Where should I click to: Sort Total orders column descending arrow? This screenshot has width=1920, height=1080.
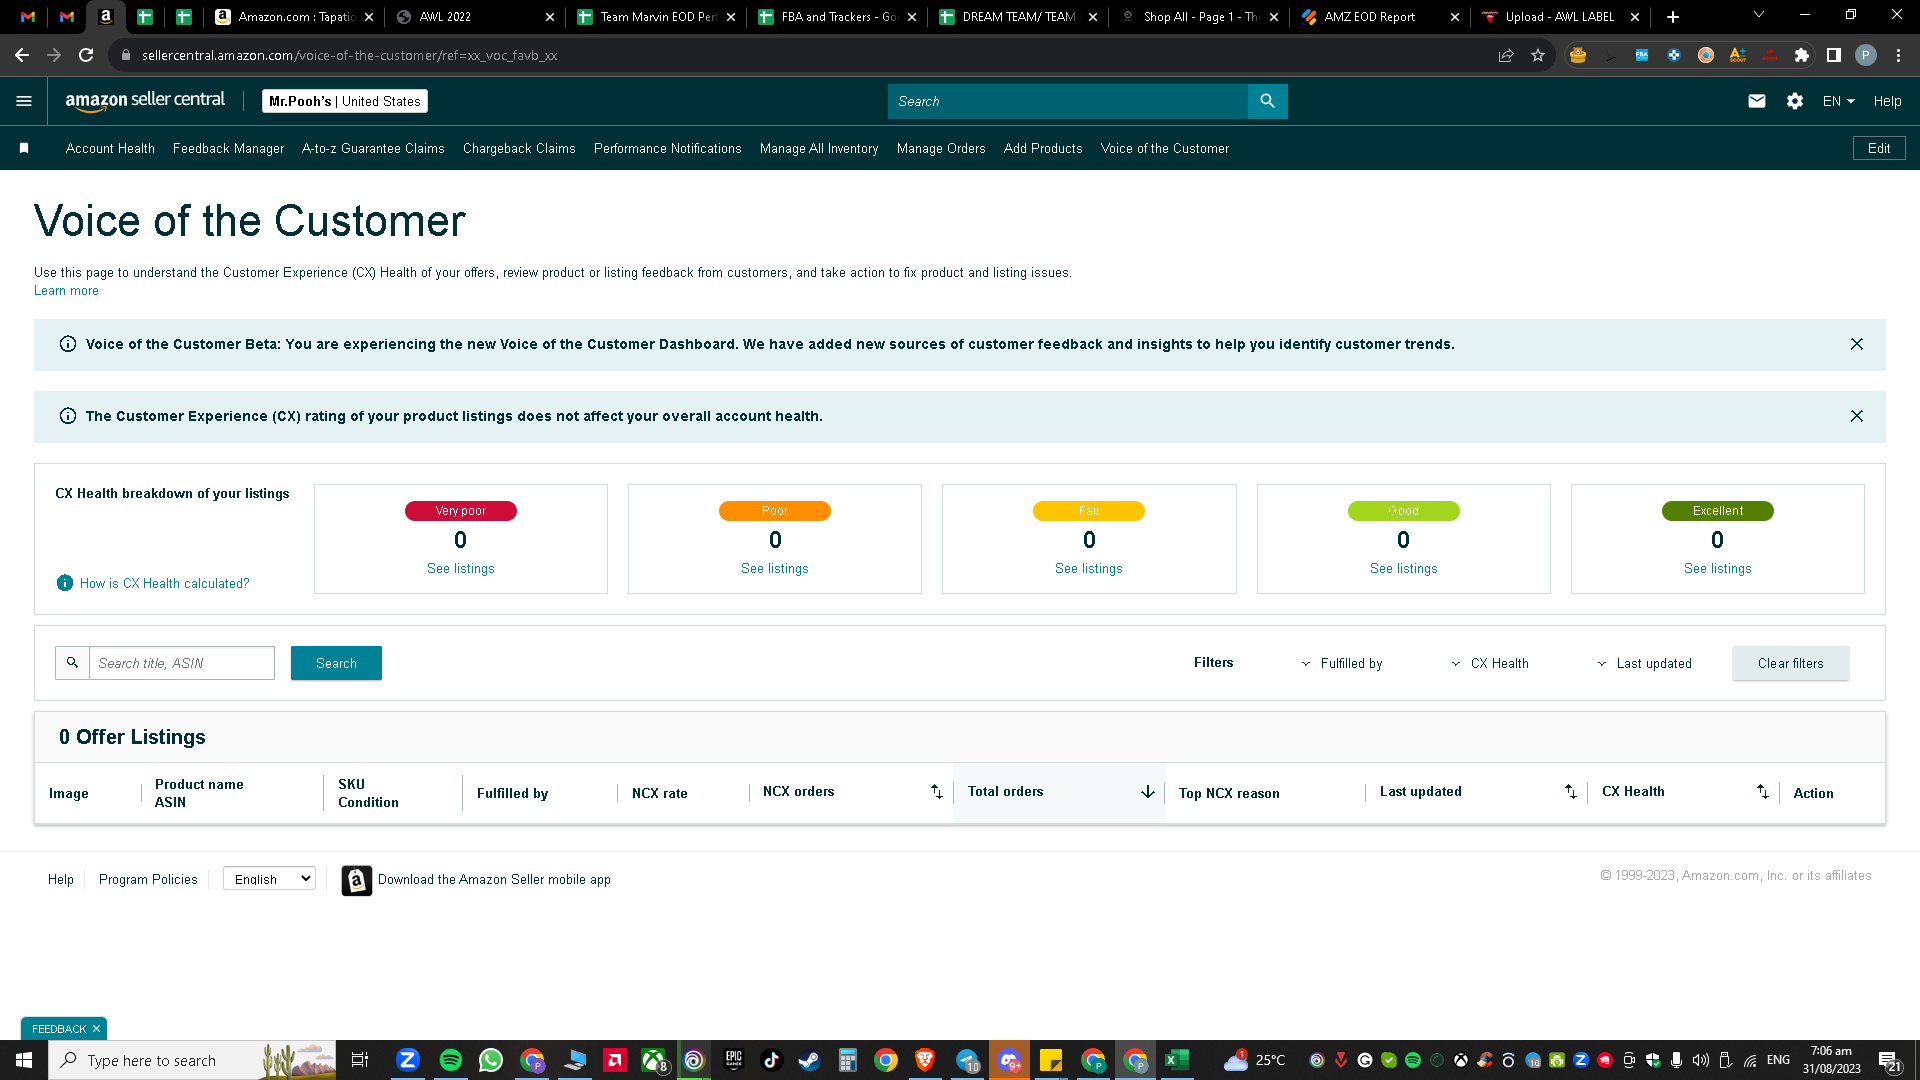(1148, 792)
